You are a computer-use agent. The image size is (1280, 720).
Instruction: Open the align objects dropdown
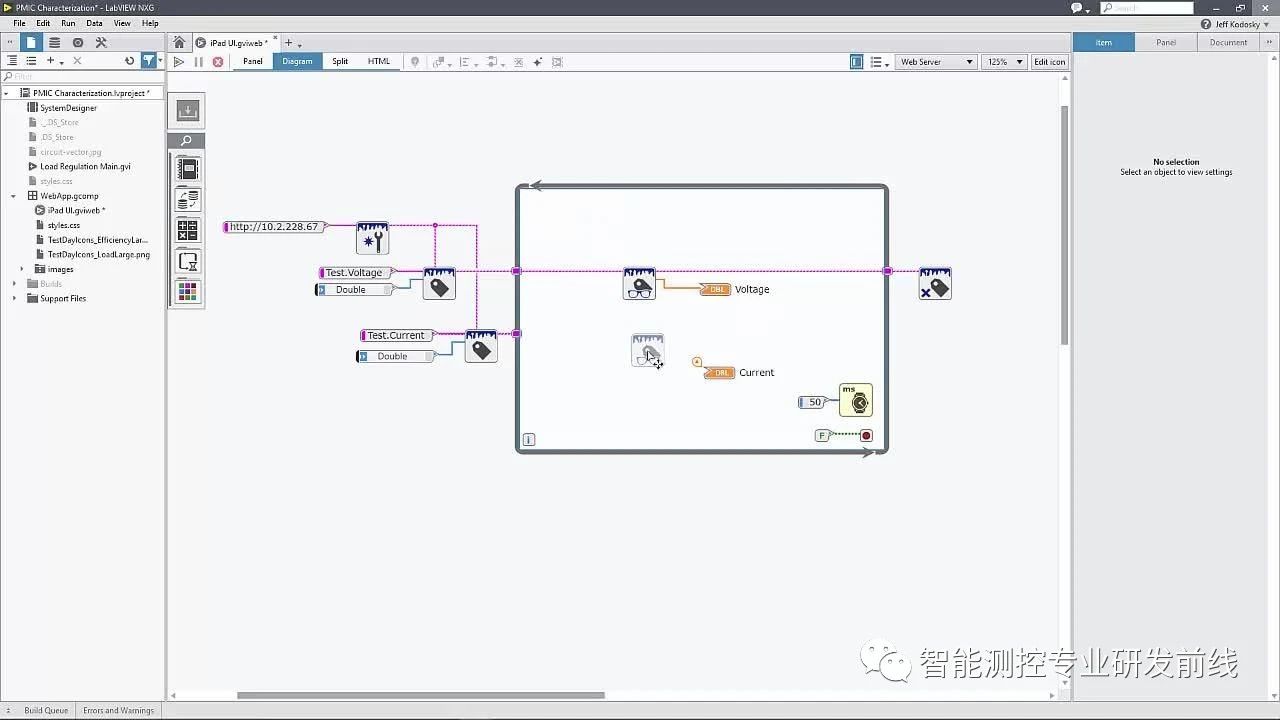click(469, 62)
